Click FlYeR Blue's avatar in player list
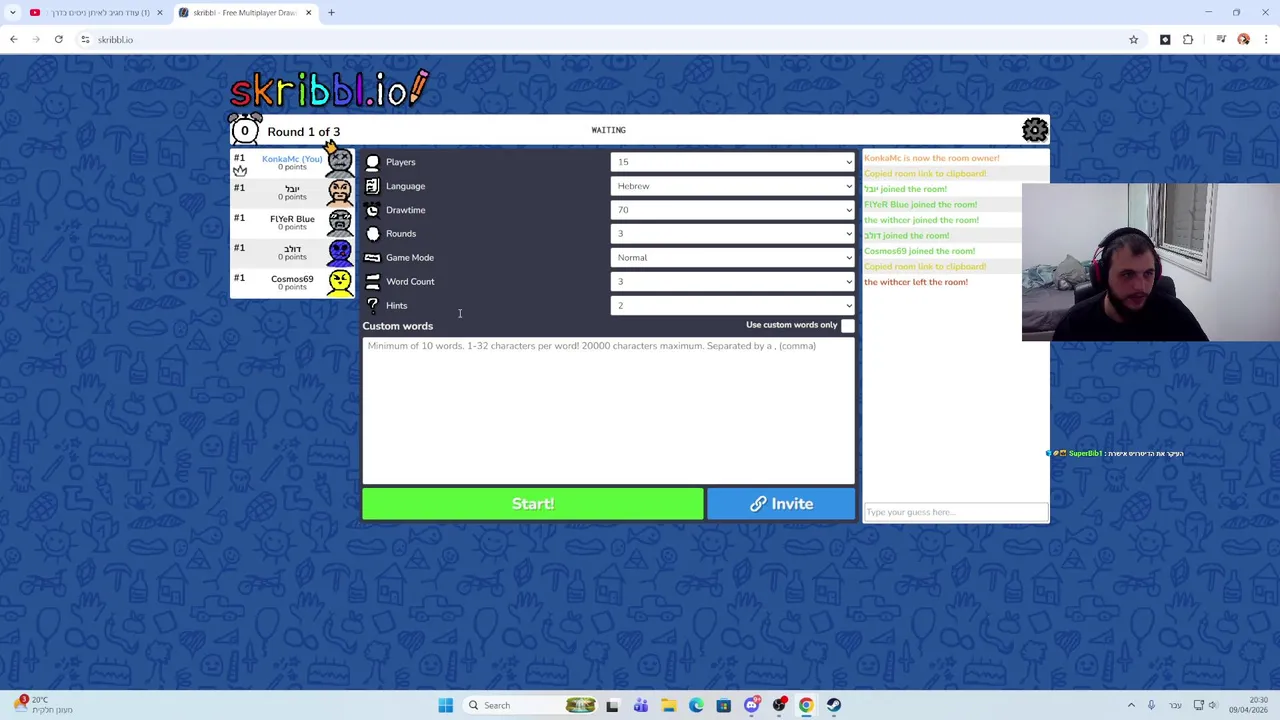Screen dimensions: 1280x720 (x=340, y=222)
